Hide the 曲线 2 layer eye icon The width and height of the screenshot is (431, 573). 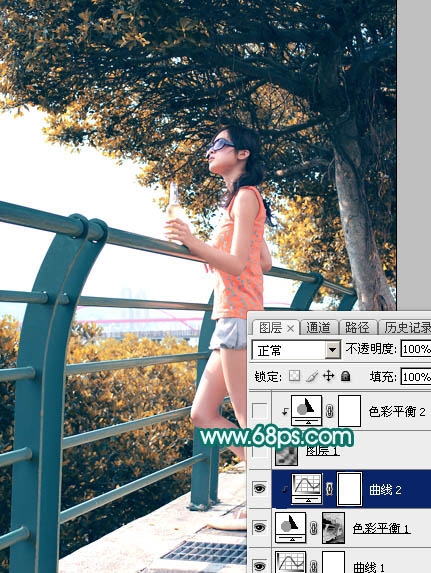tap(260, 489)
